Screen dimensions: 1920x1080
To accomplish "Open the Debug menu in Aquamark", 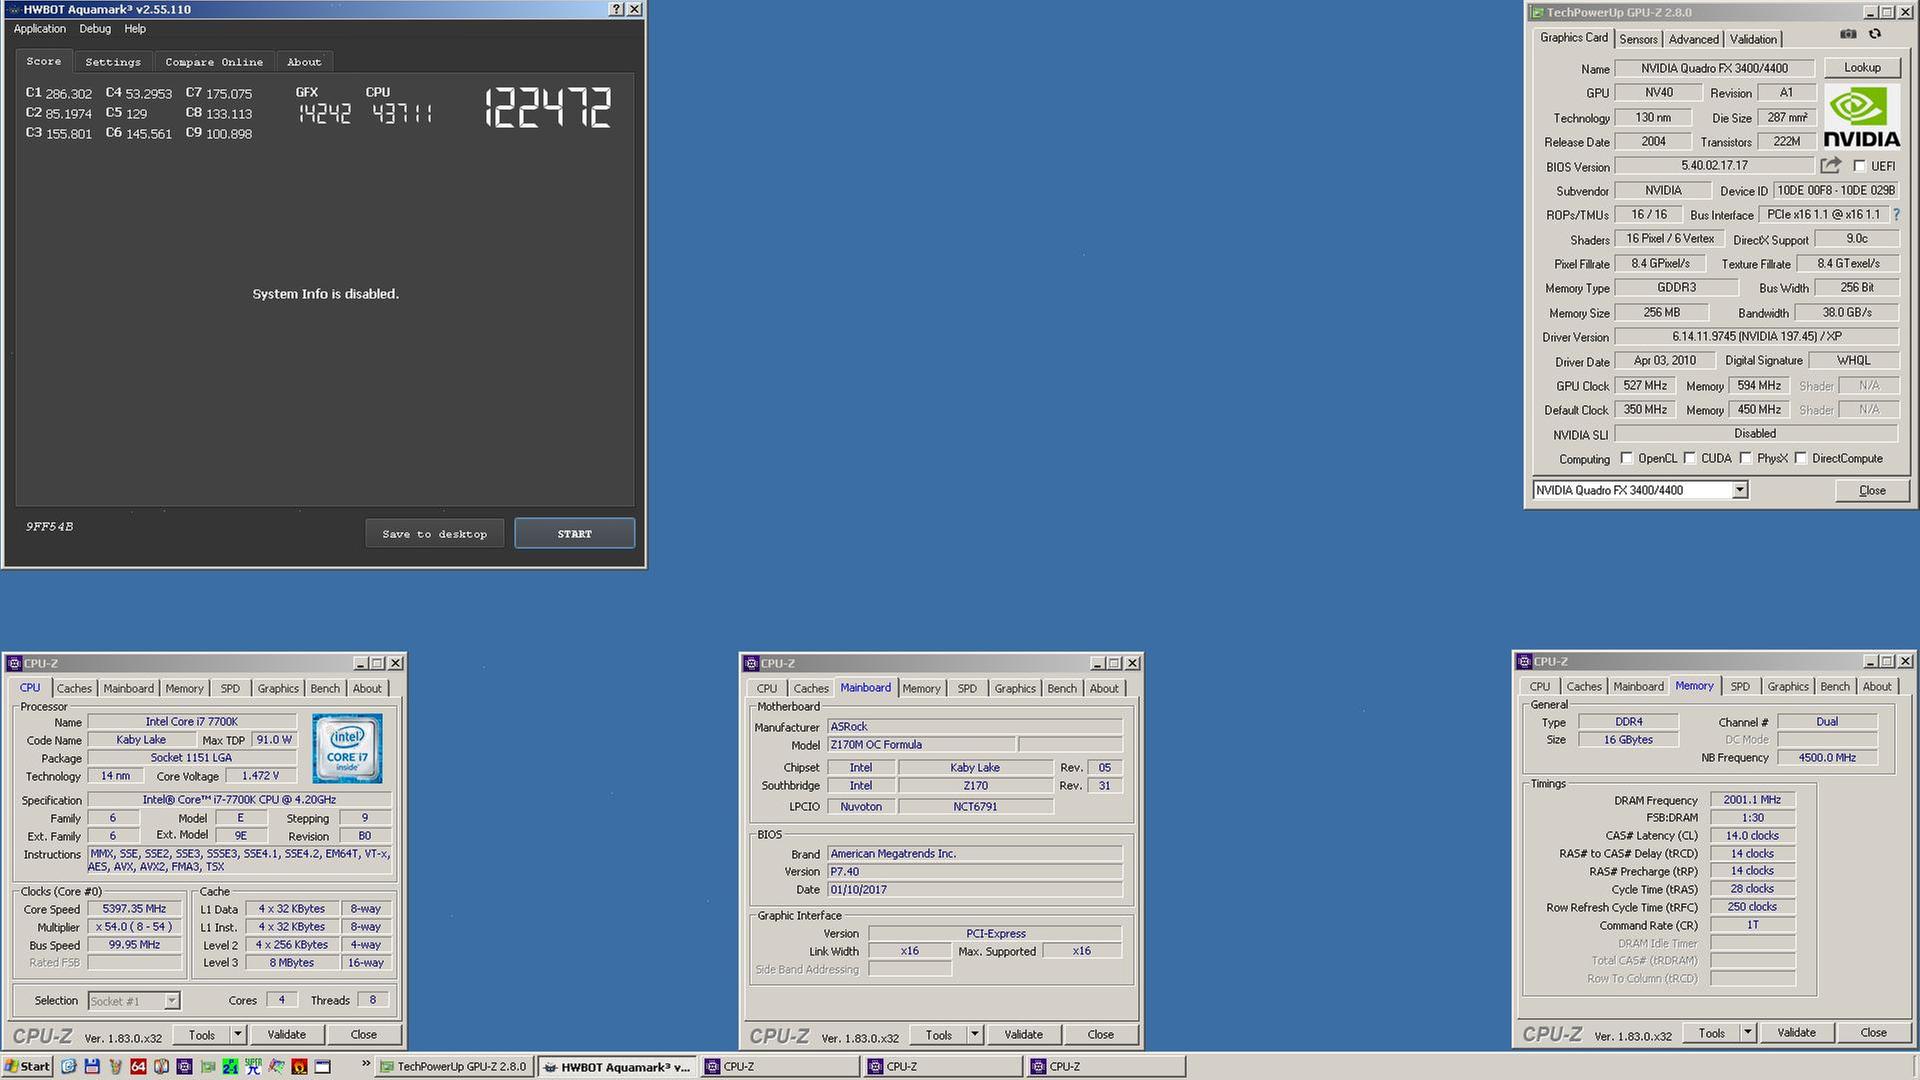I will (95, 29).
